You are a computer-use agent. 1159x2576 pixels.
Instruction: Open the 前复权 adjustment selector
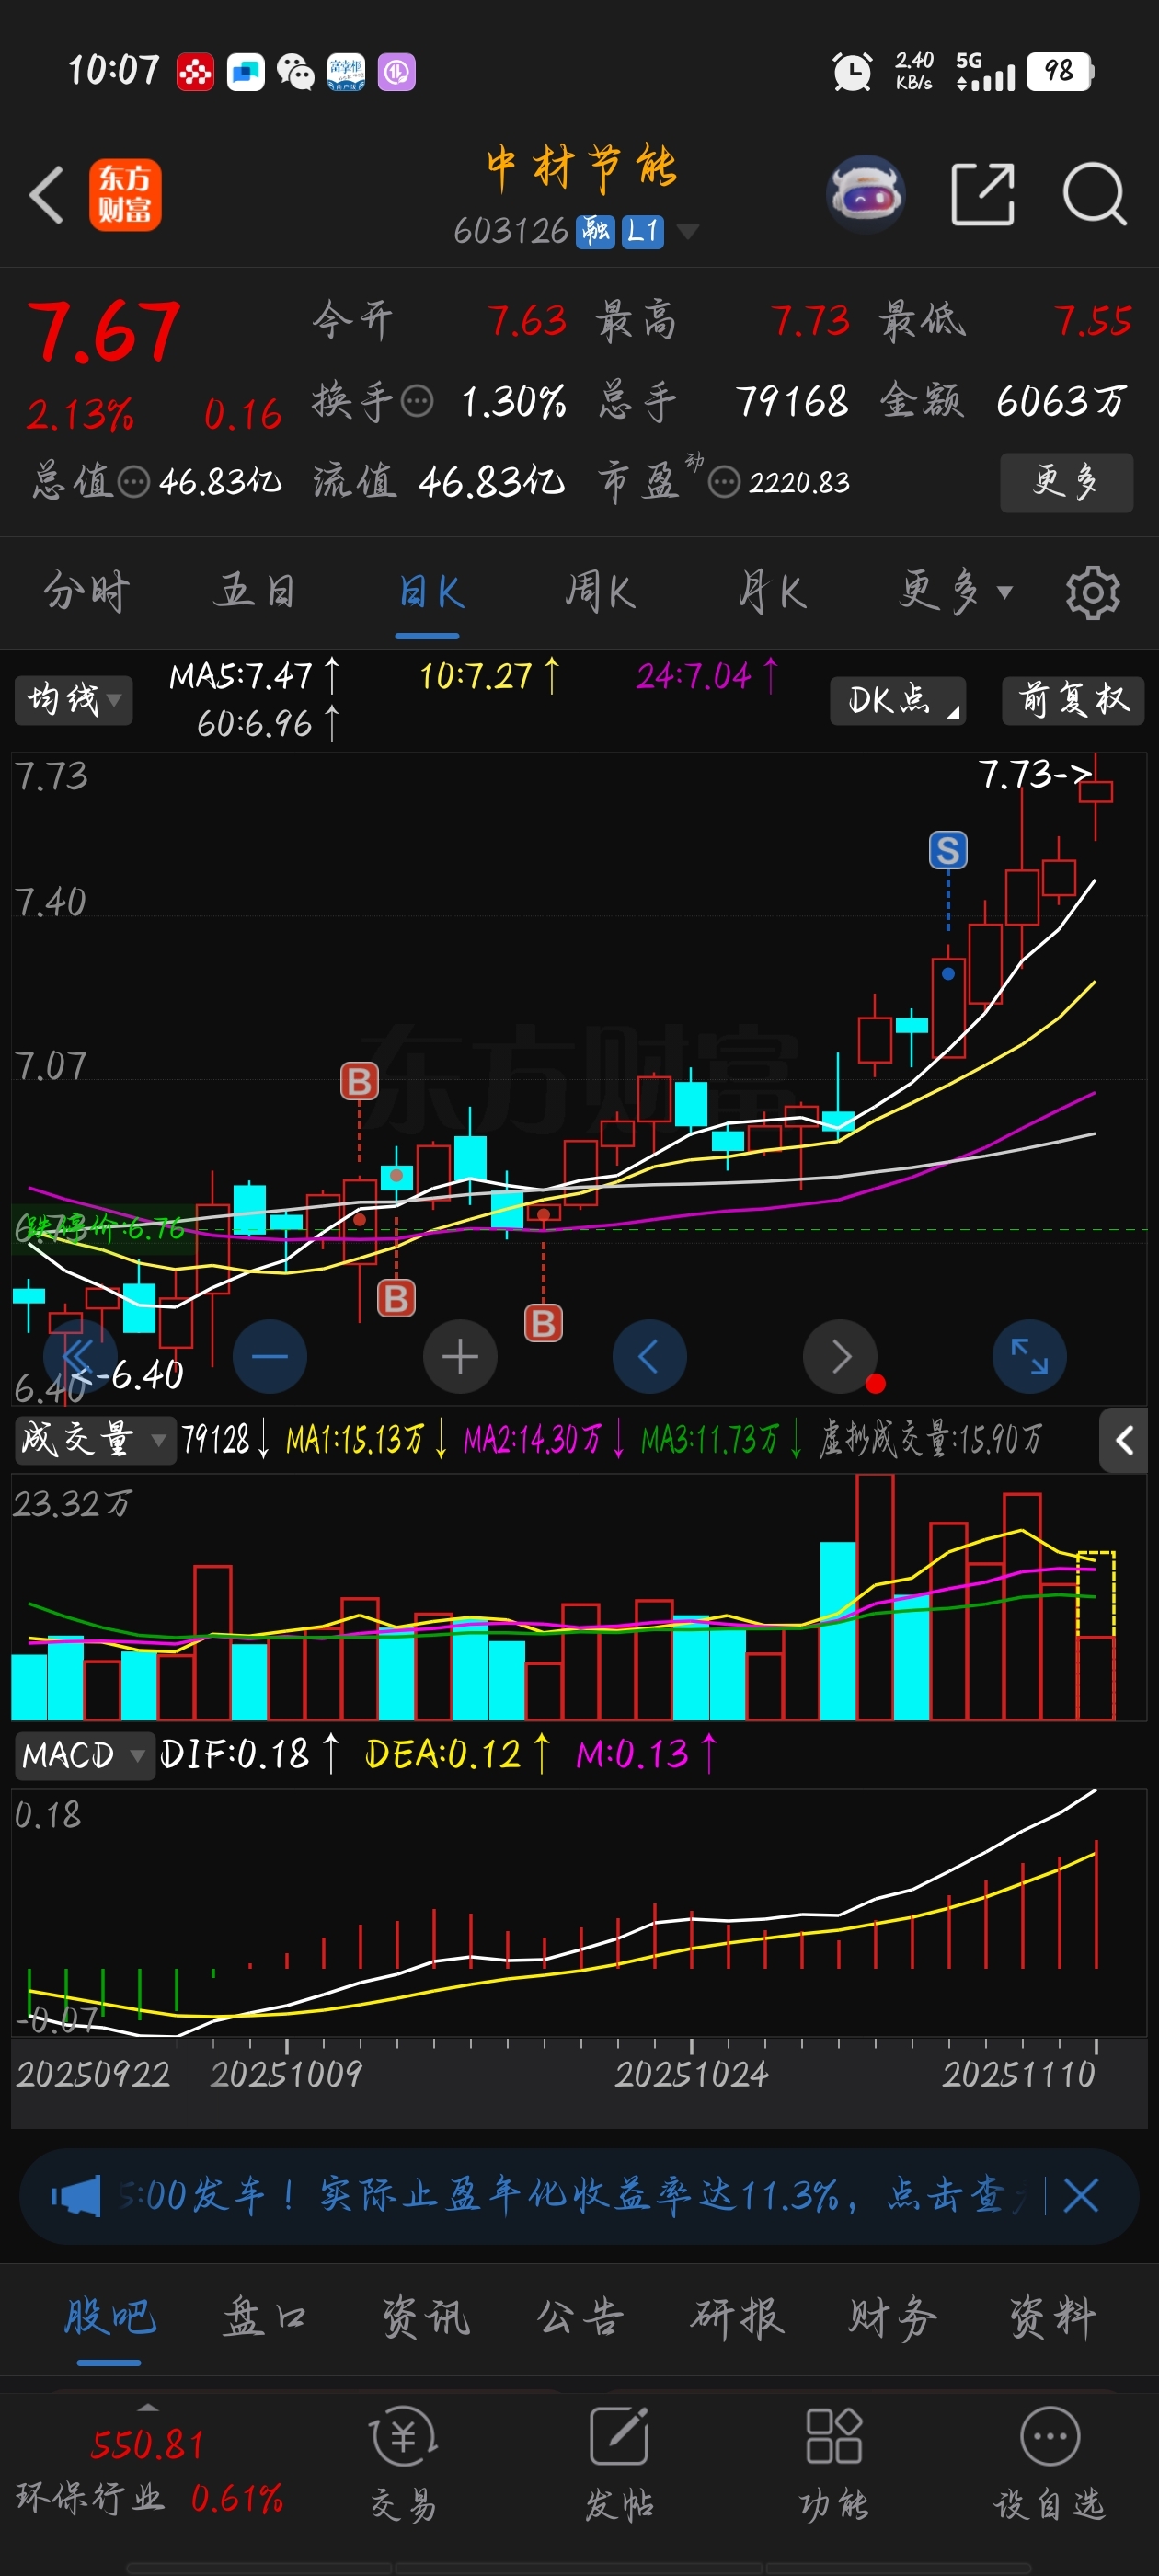click(x=1073, y=699)
